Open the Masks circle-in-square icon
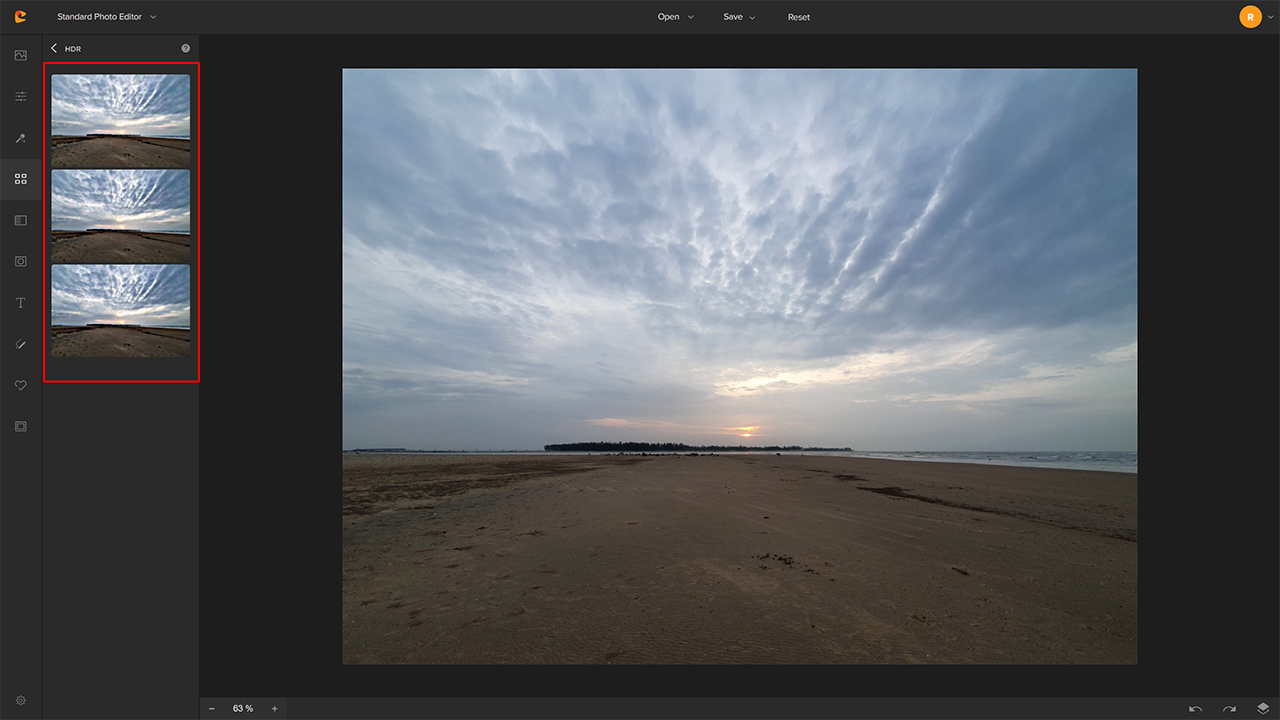 tap(20, 261)
